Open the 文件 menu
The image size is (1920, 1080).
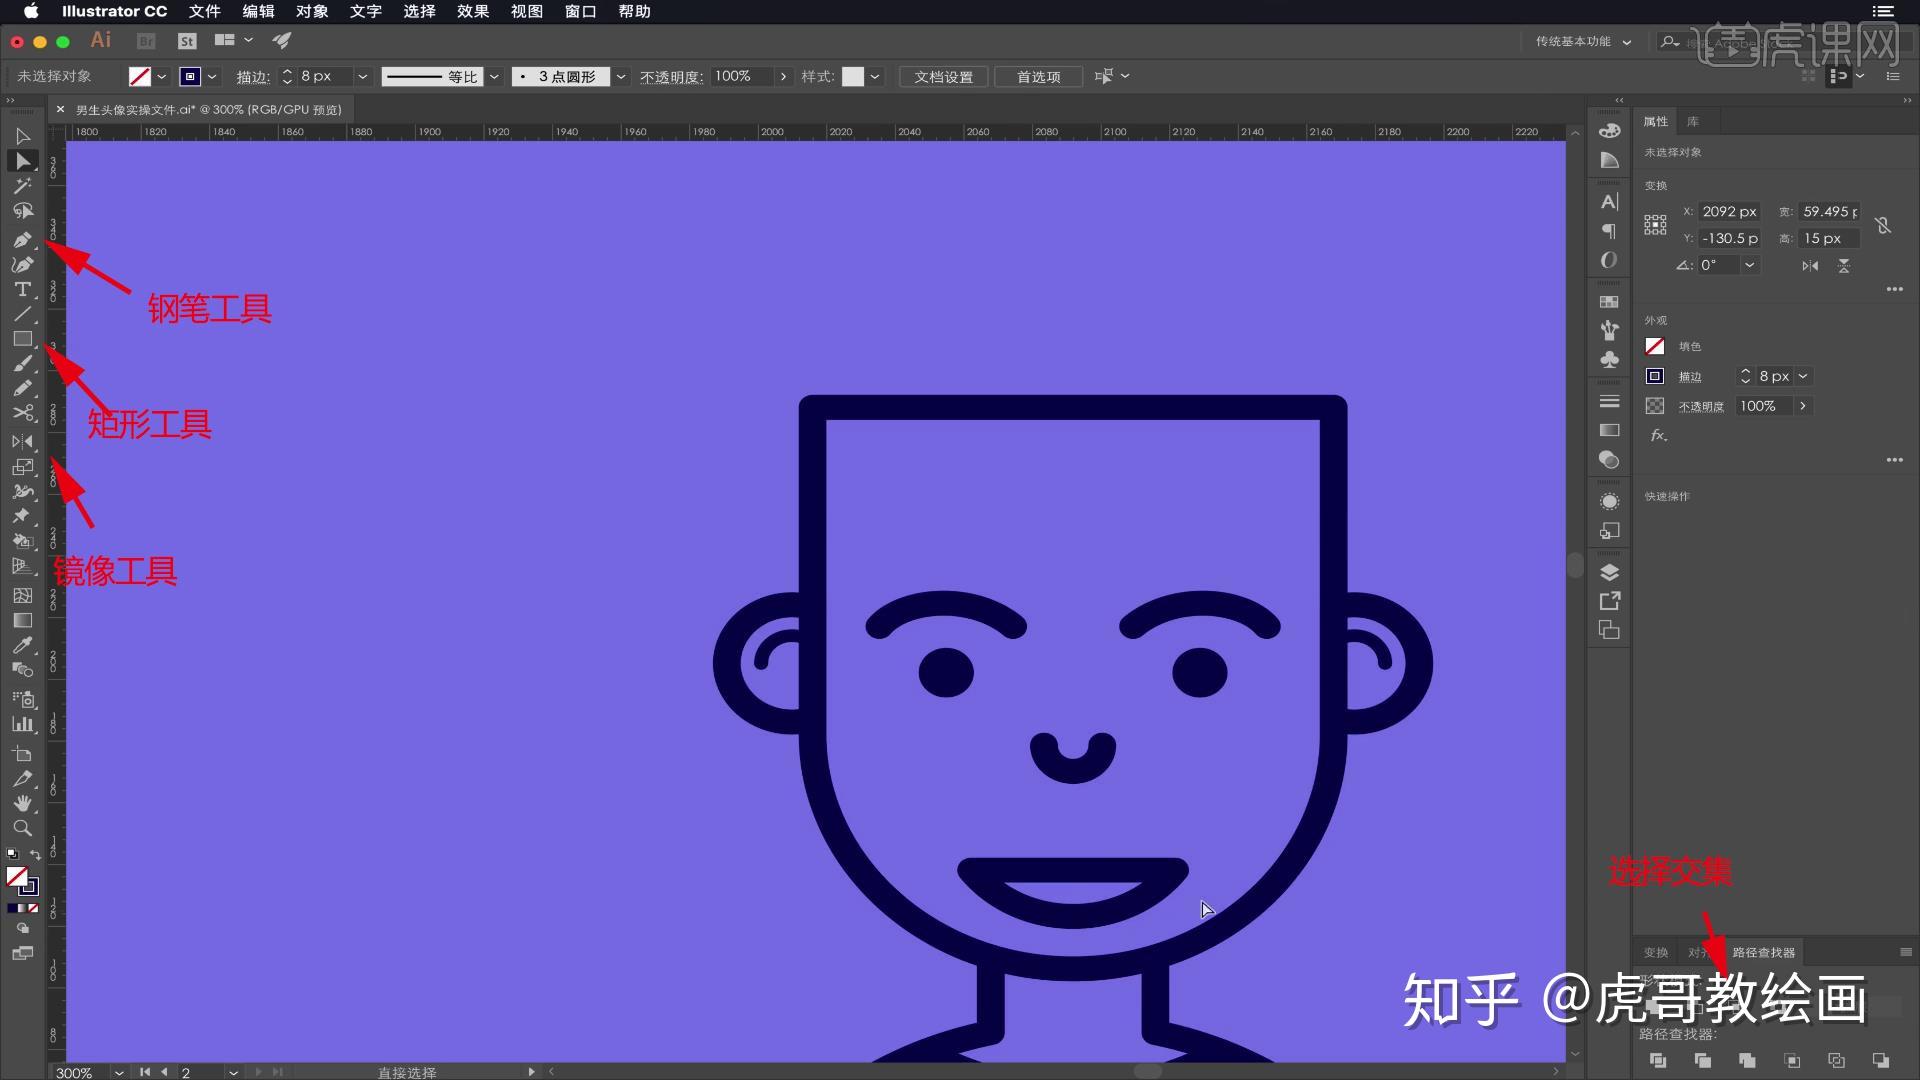(x=204, y=11)
